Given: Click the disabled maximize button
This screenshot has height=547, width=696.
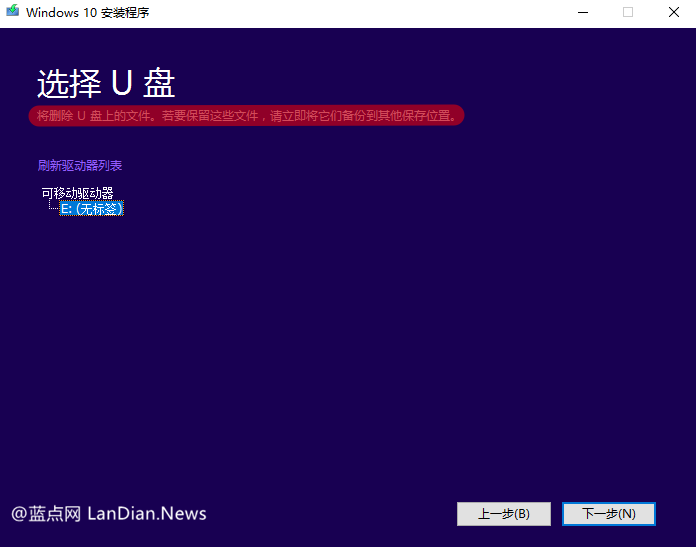Looking at the screenshot, I should coord(628,12).
